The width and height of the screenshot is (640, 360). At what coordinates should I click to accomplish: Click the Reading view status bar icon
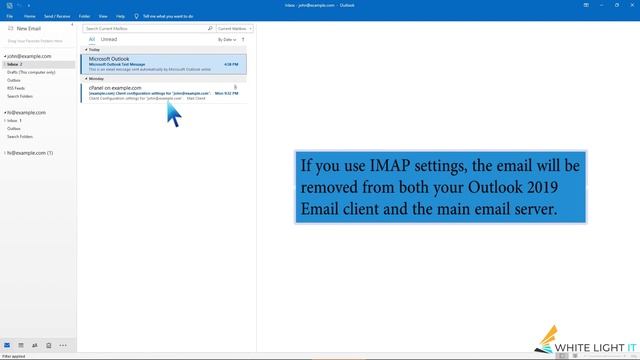click(x=575, y=356)
